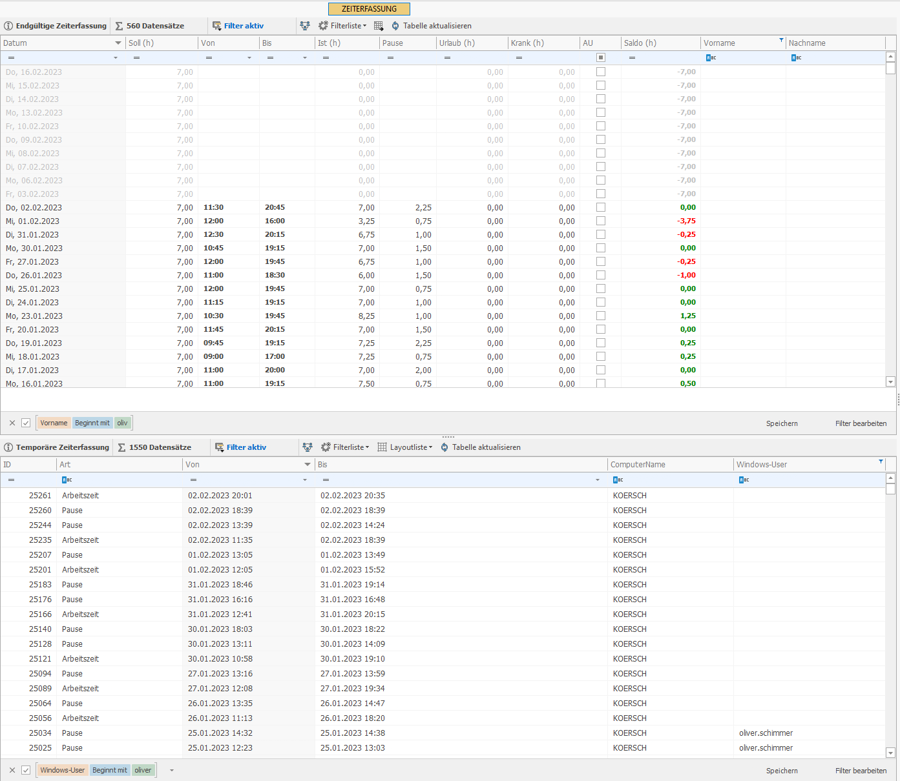
Task: Click Vorname field tag in upper filter
Action: [53, 423]
